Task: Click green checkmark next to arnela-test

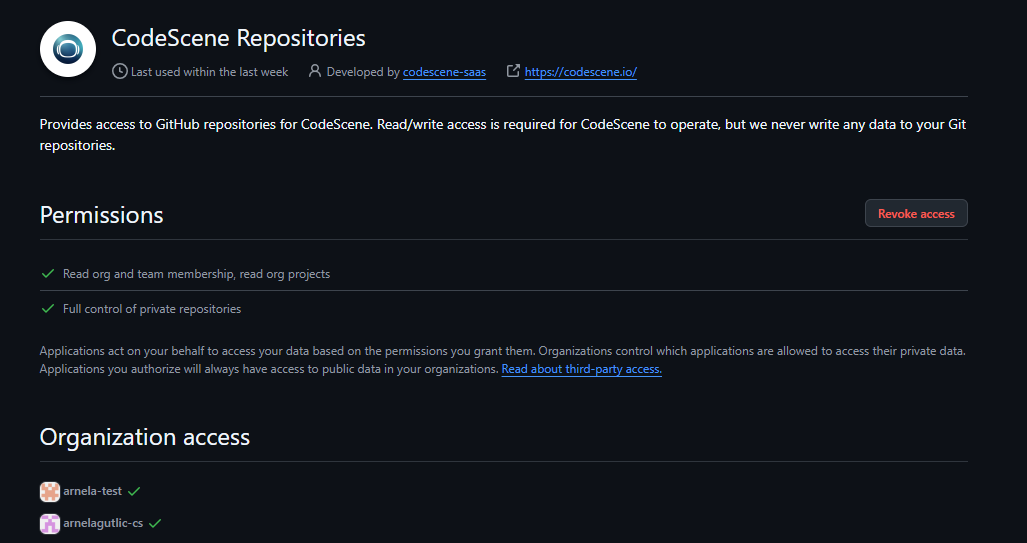Action: [x=134, y=491]
